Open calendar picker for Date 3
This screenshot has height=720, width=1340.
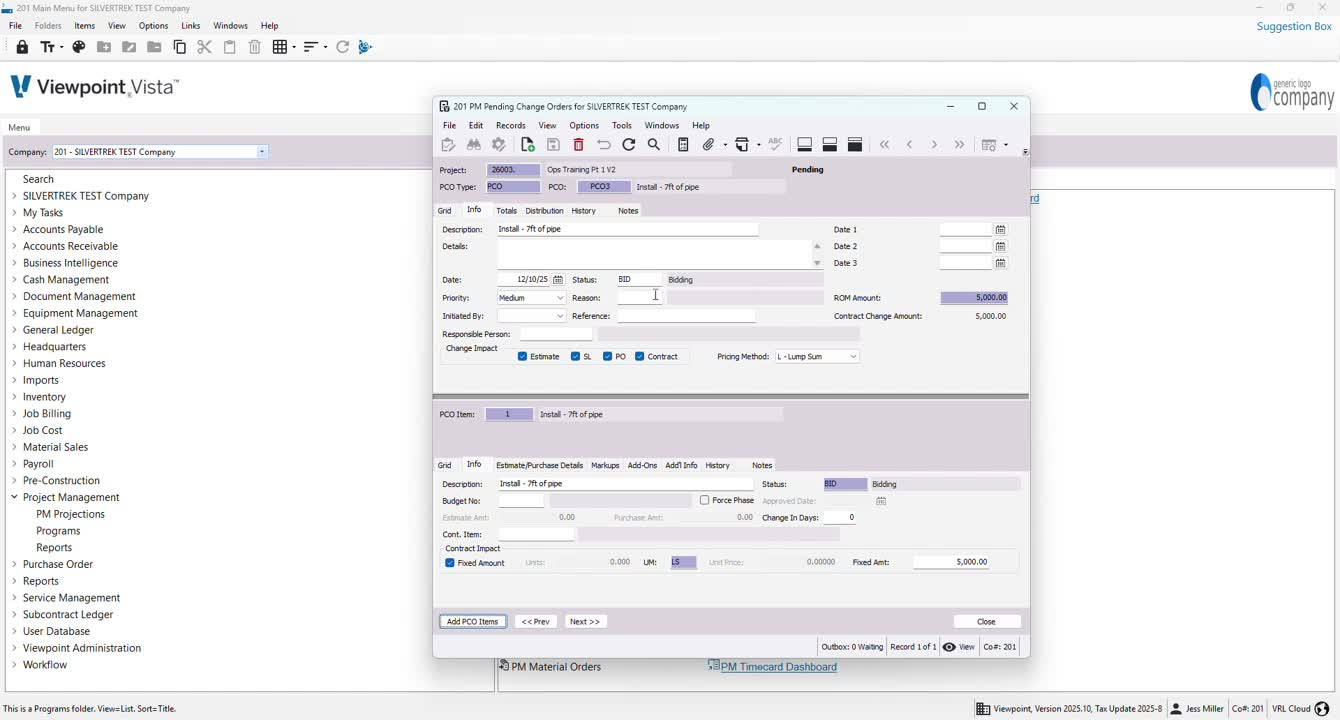point(1000,263)
